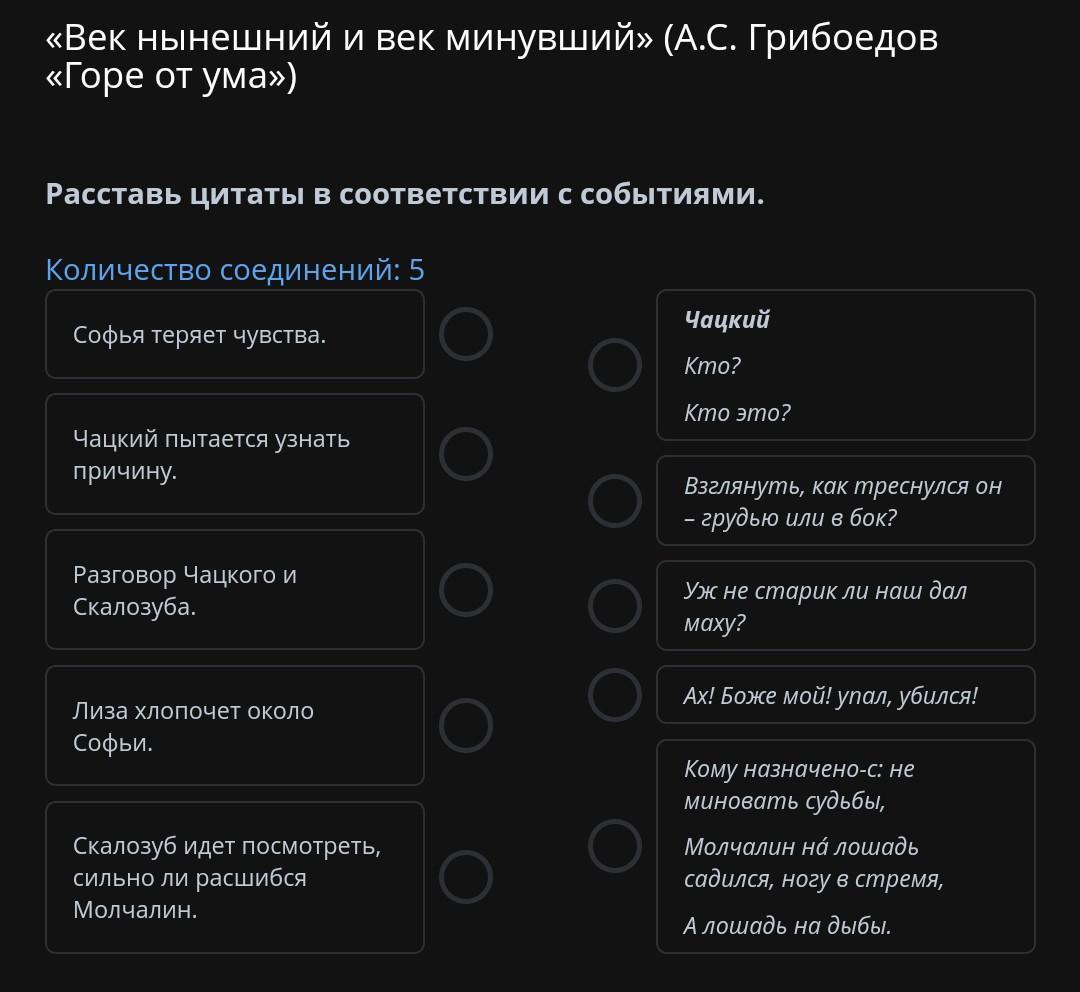1080x992 pixels.
Task: Click the «Скалозуб идет посмотреть» event card
Action: point(235,877)
